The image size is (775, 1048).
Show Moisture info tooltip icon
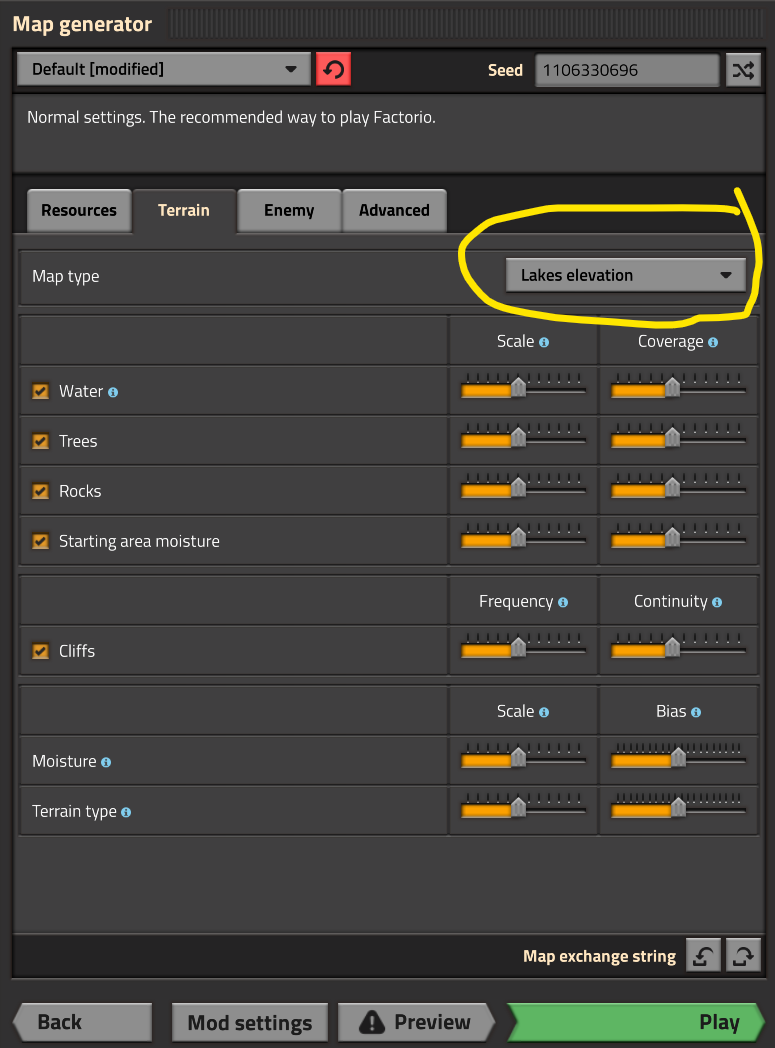pos(106,762)
